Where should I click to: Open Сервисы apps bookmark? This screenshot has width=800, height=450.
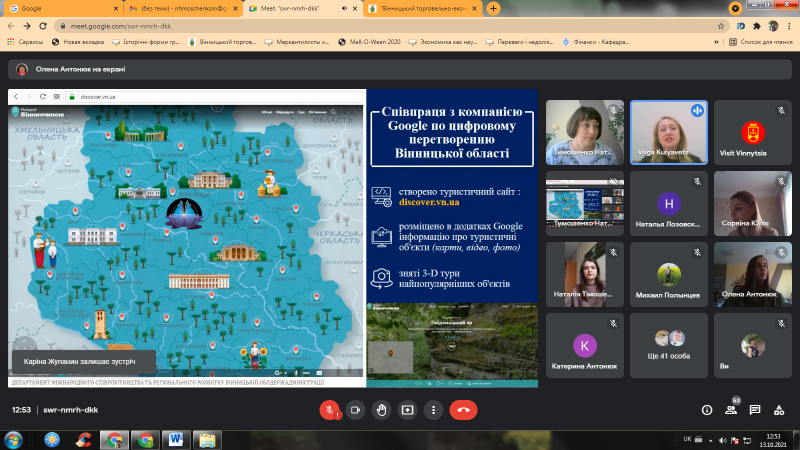pos(26,42)
